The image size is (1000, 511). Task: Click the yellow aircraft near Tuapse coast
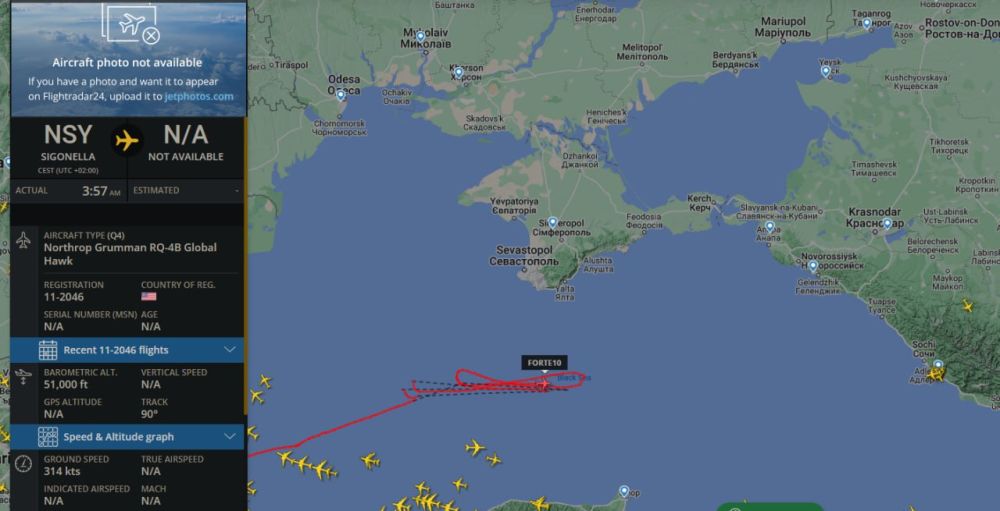click(x=967, y=306)
